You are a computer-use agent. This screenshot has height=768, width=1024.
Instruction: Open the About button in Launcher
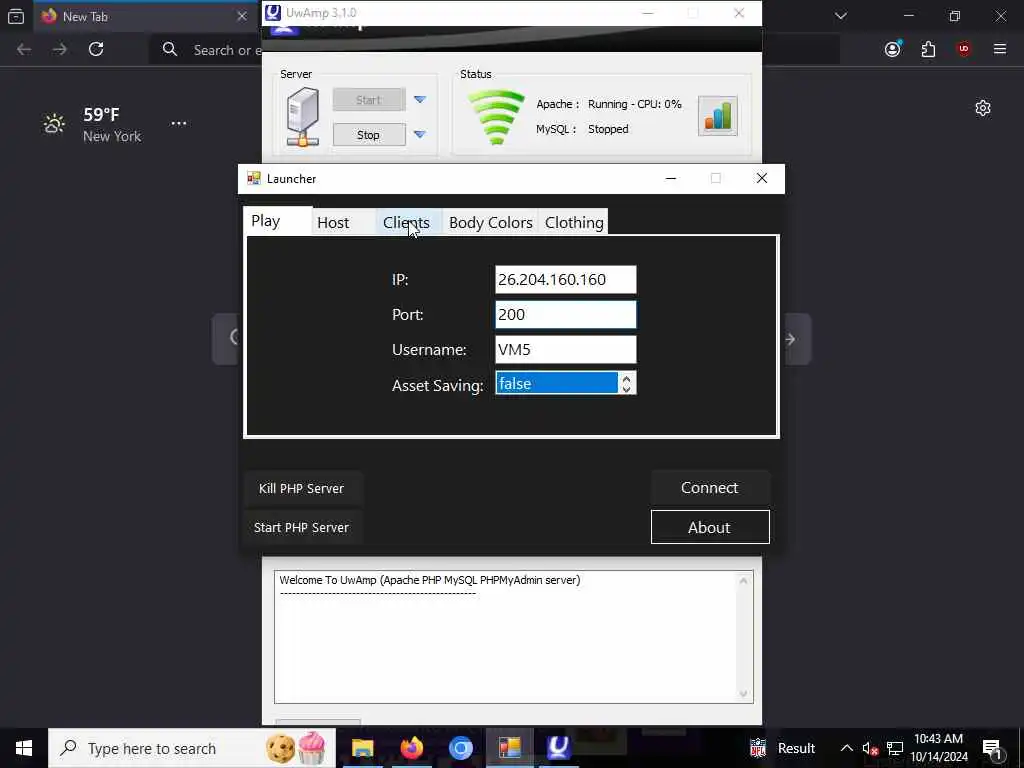pyautogui.click(x=710, y=527)
